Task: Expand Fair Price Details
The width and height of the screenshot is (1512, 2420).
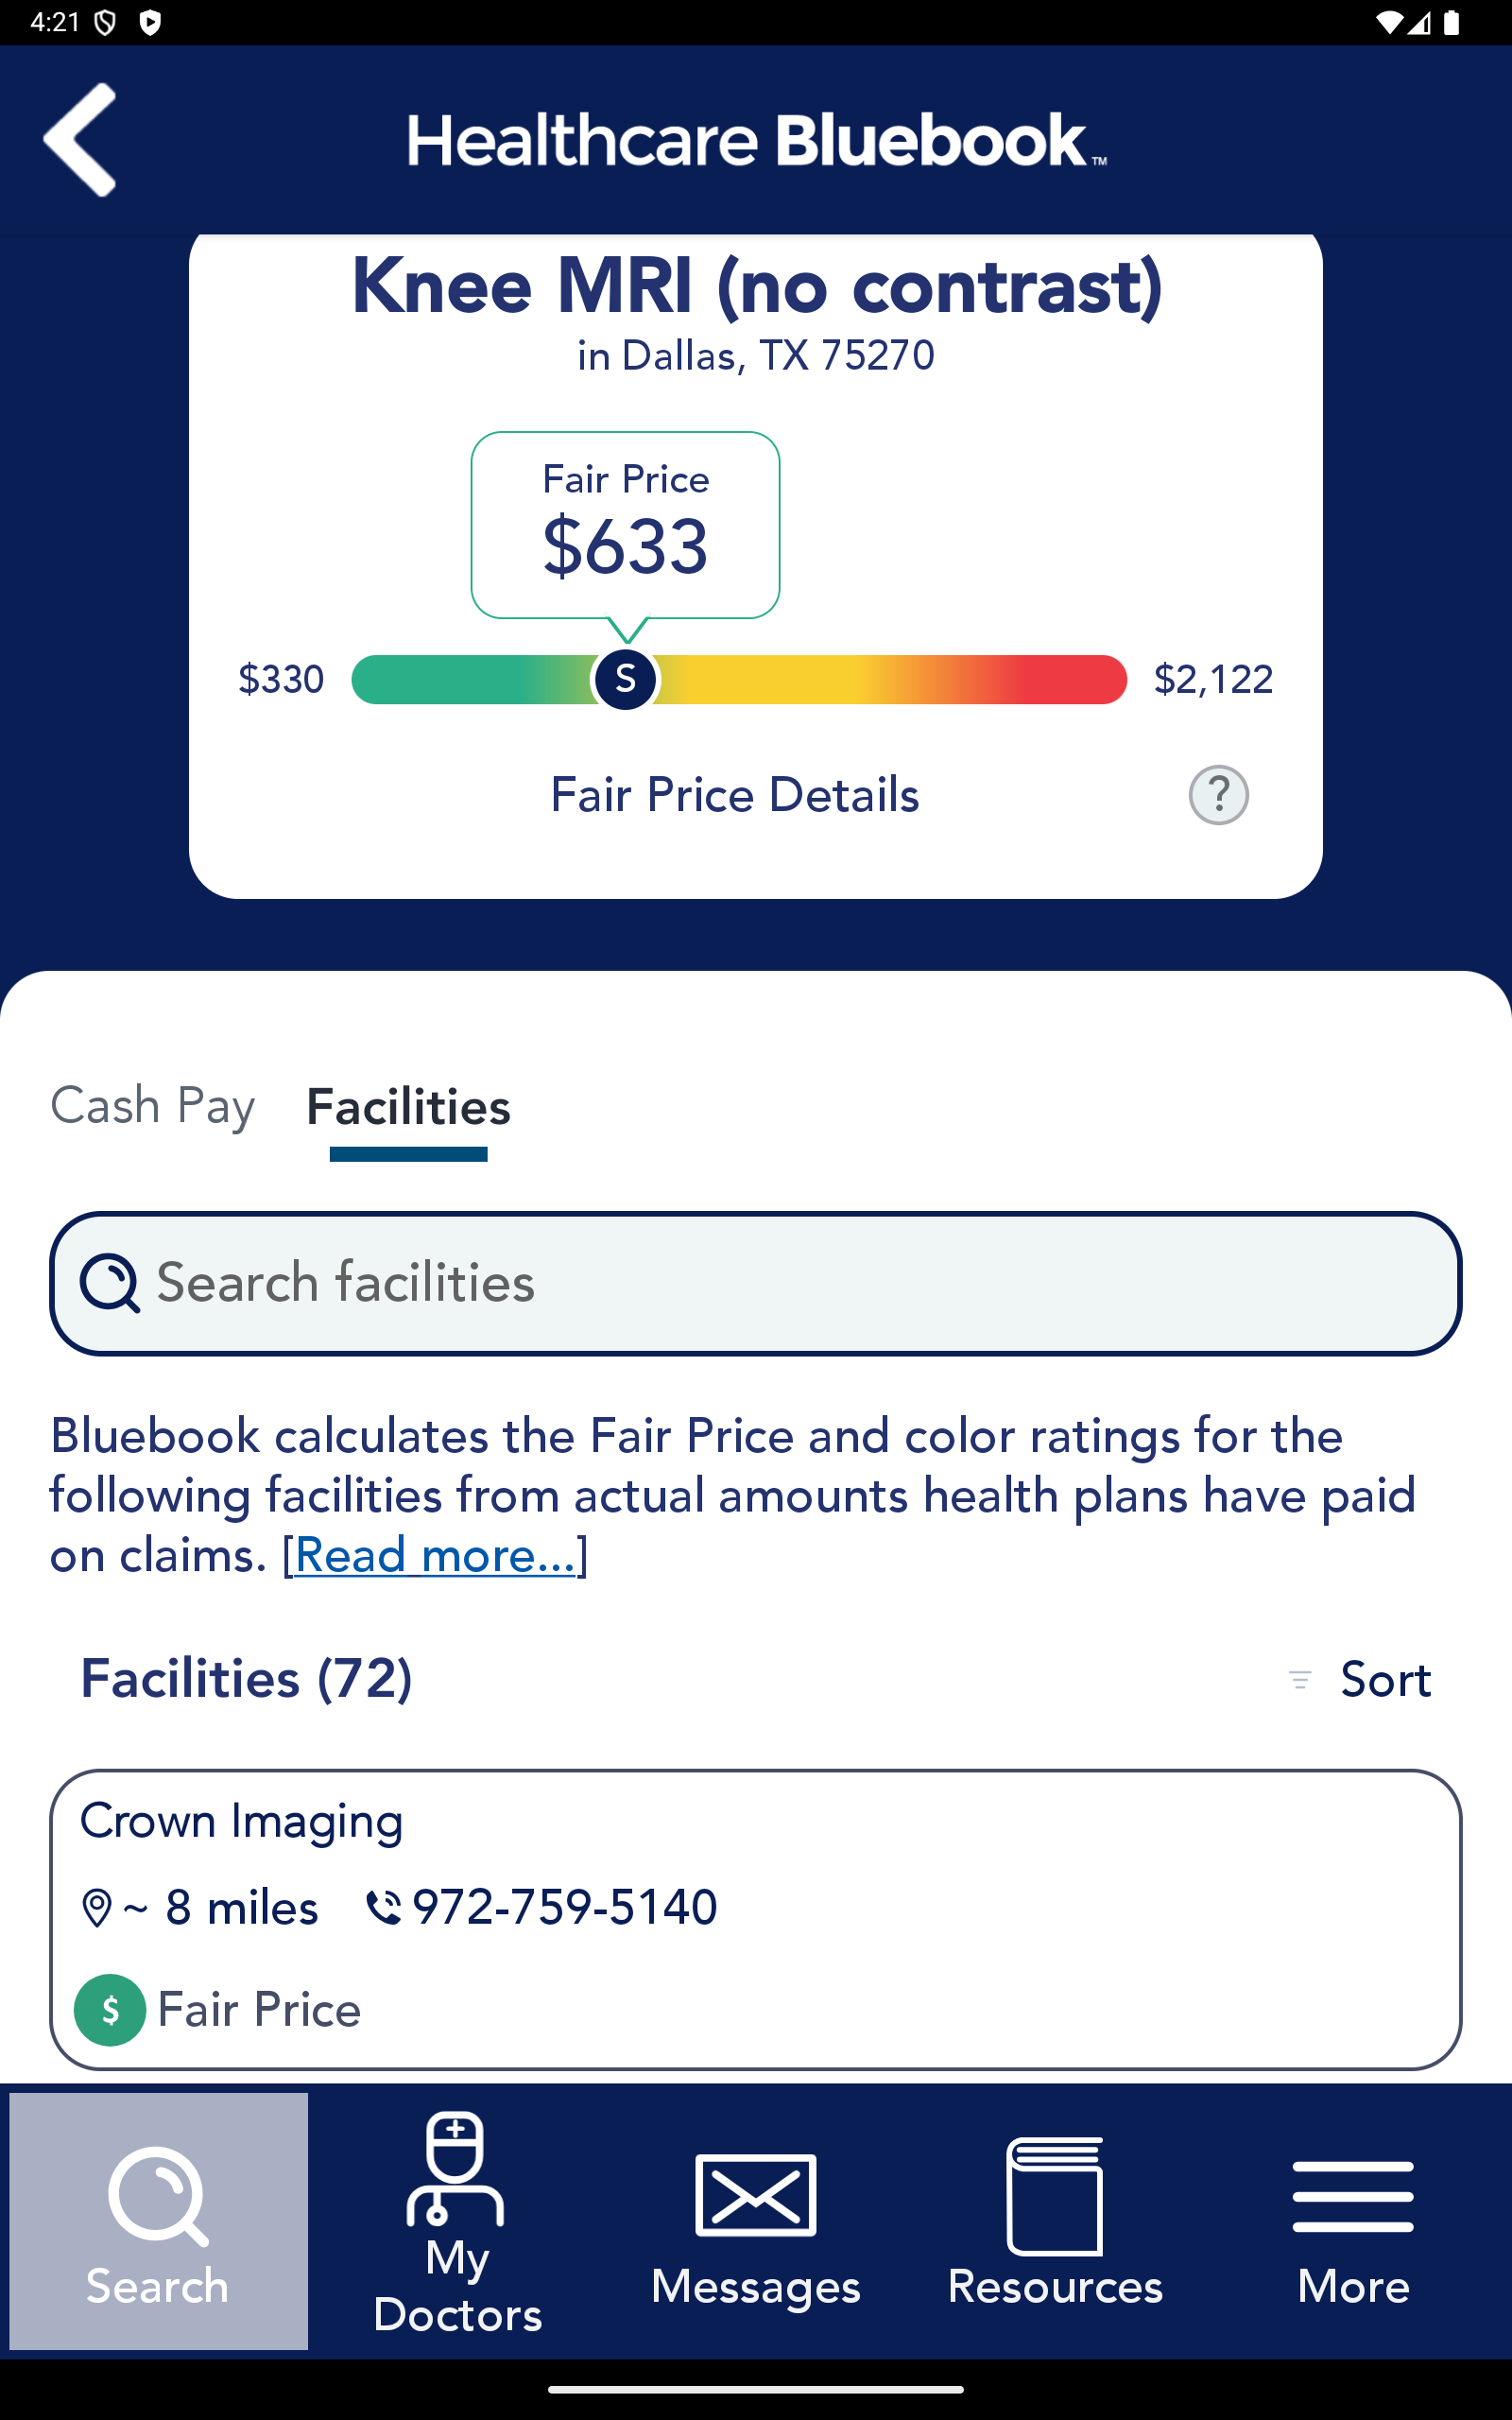Action: click(x=735, y=795)
